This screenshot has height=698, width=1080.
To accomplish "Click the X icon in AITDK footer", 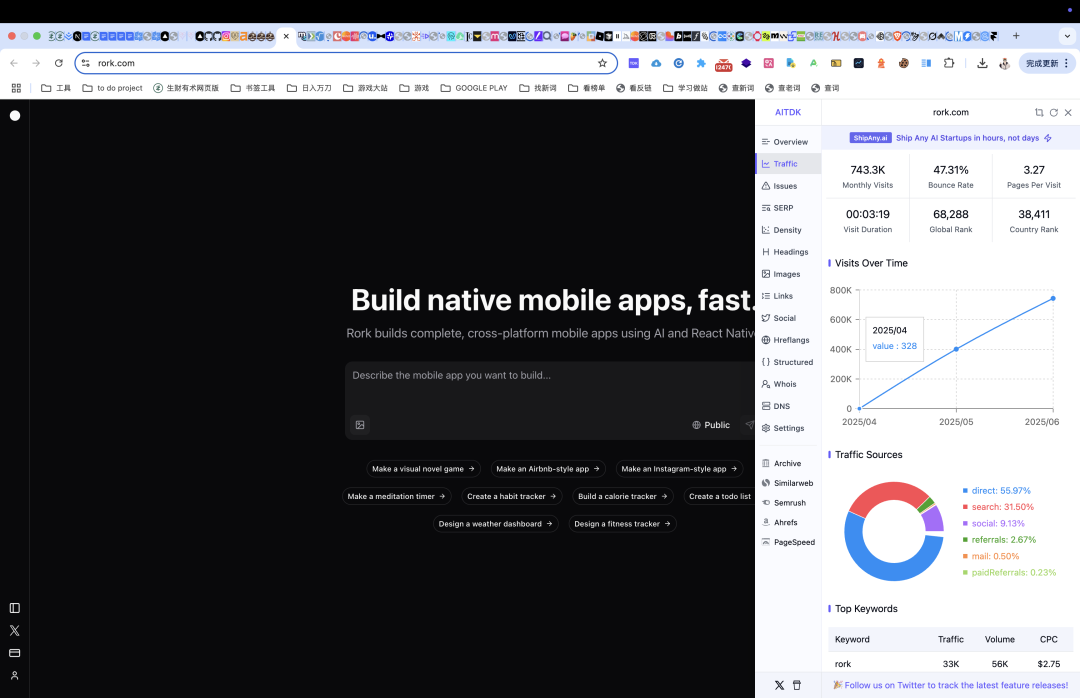I will coord(779,686).
